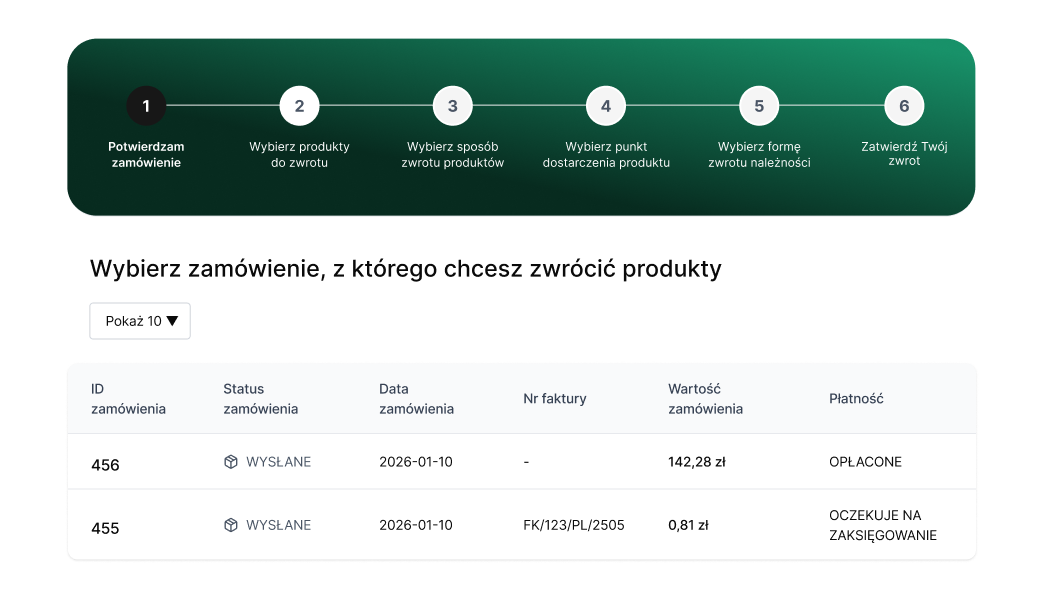Open the "Pokaż 10" rows dropdown

click(x=140, y=321)
